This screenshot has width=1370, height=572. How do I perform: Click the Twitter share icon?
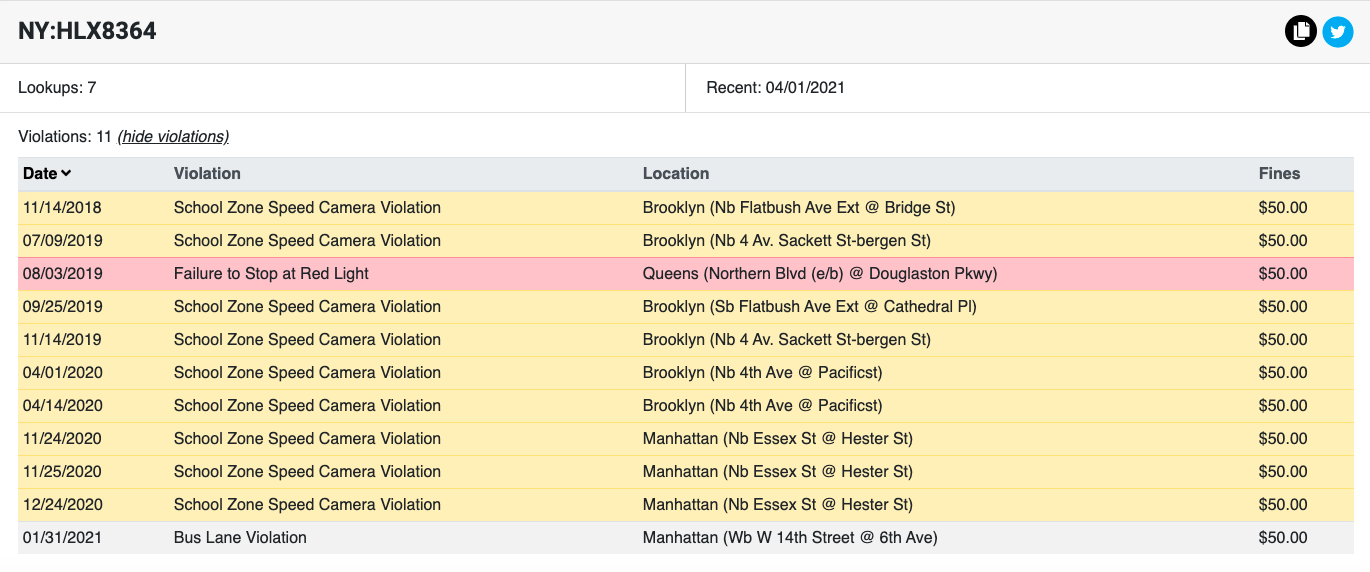pos(1337,32)
